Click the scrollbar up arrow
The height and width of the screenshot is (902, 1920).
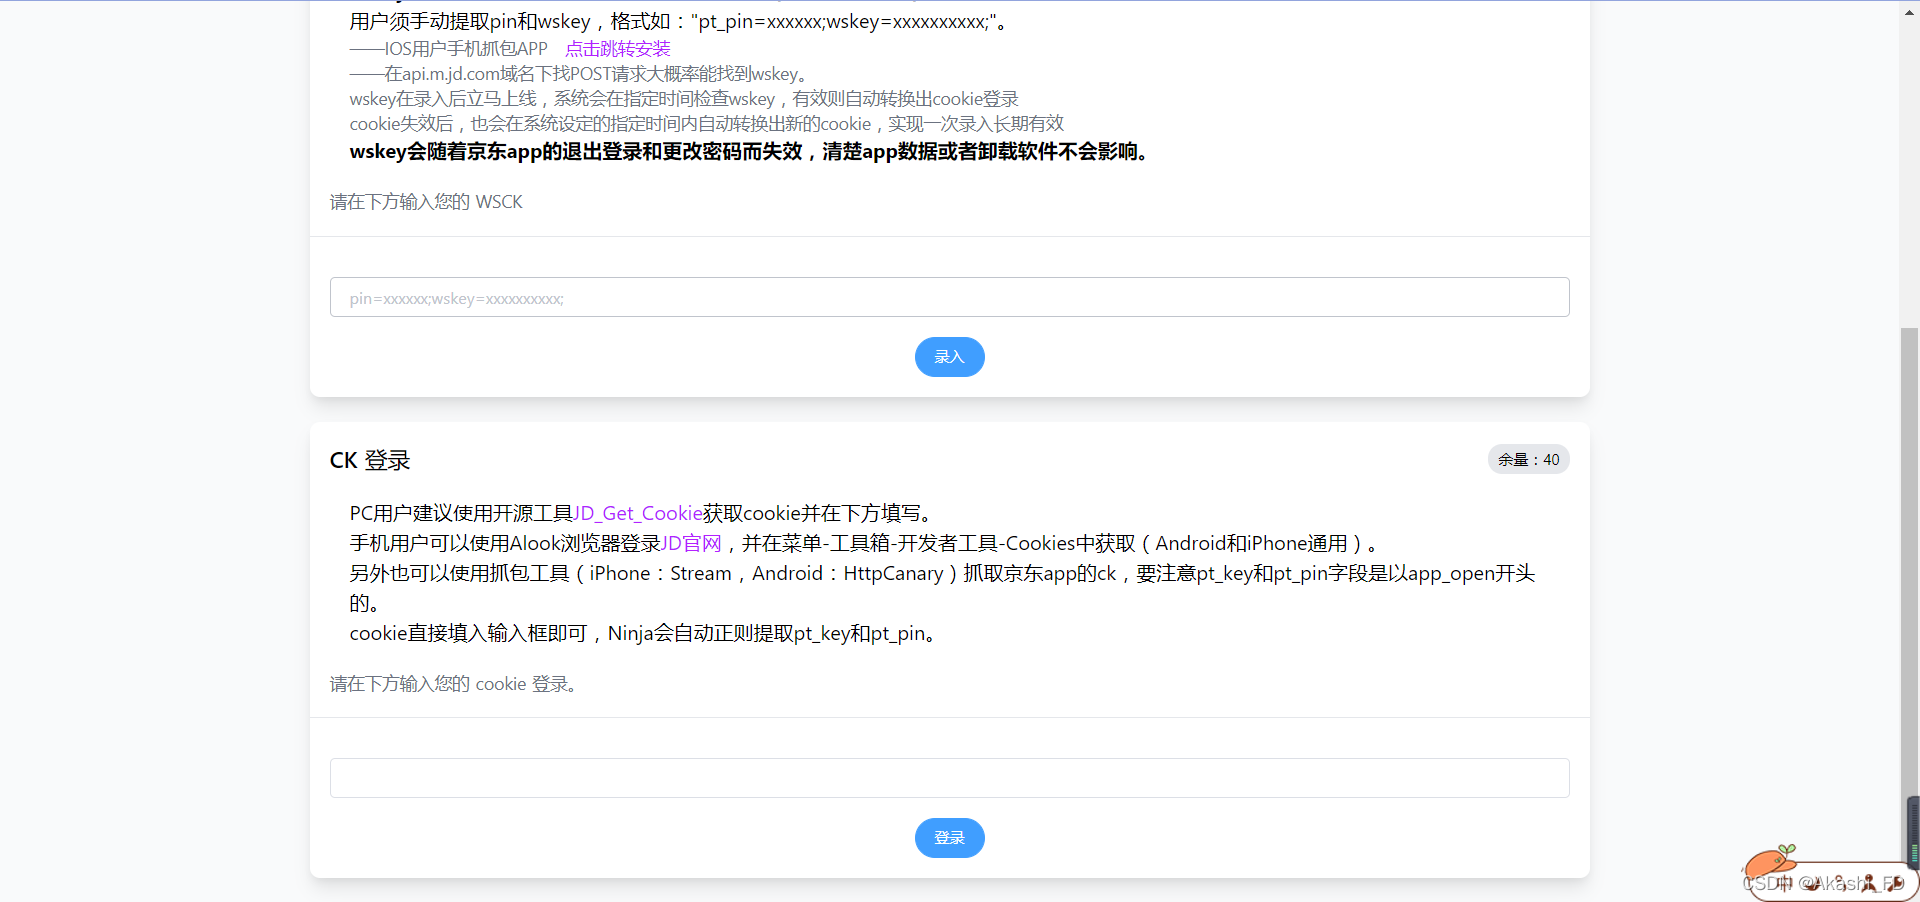1908,11
